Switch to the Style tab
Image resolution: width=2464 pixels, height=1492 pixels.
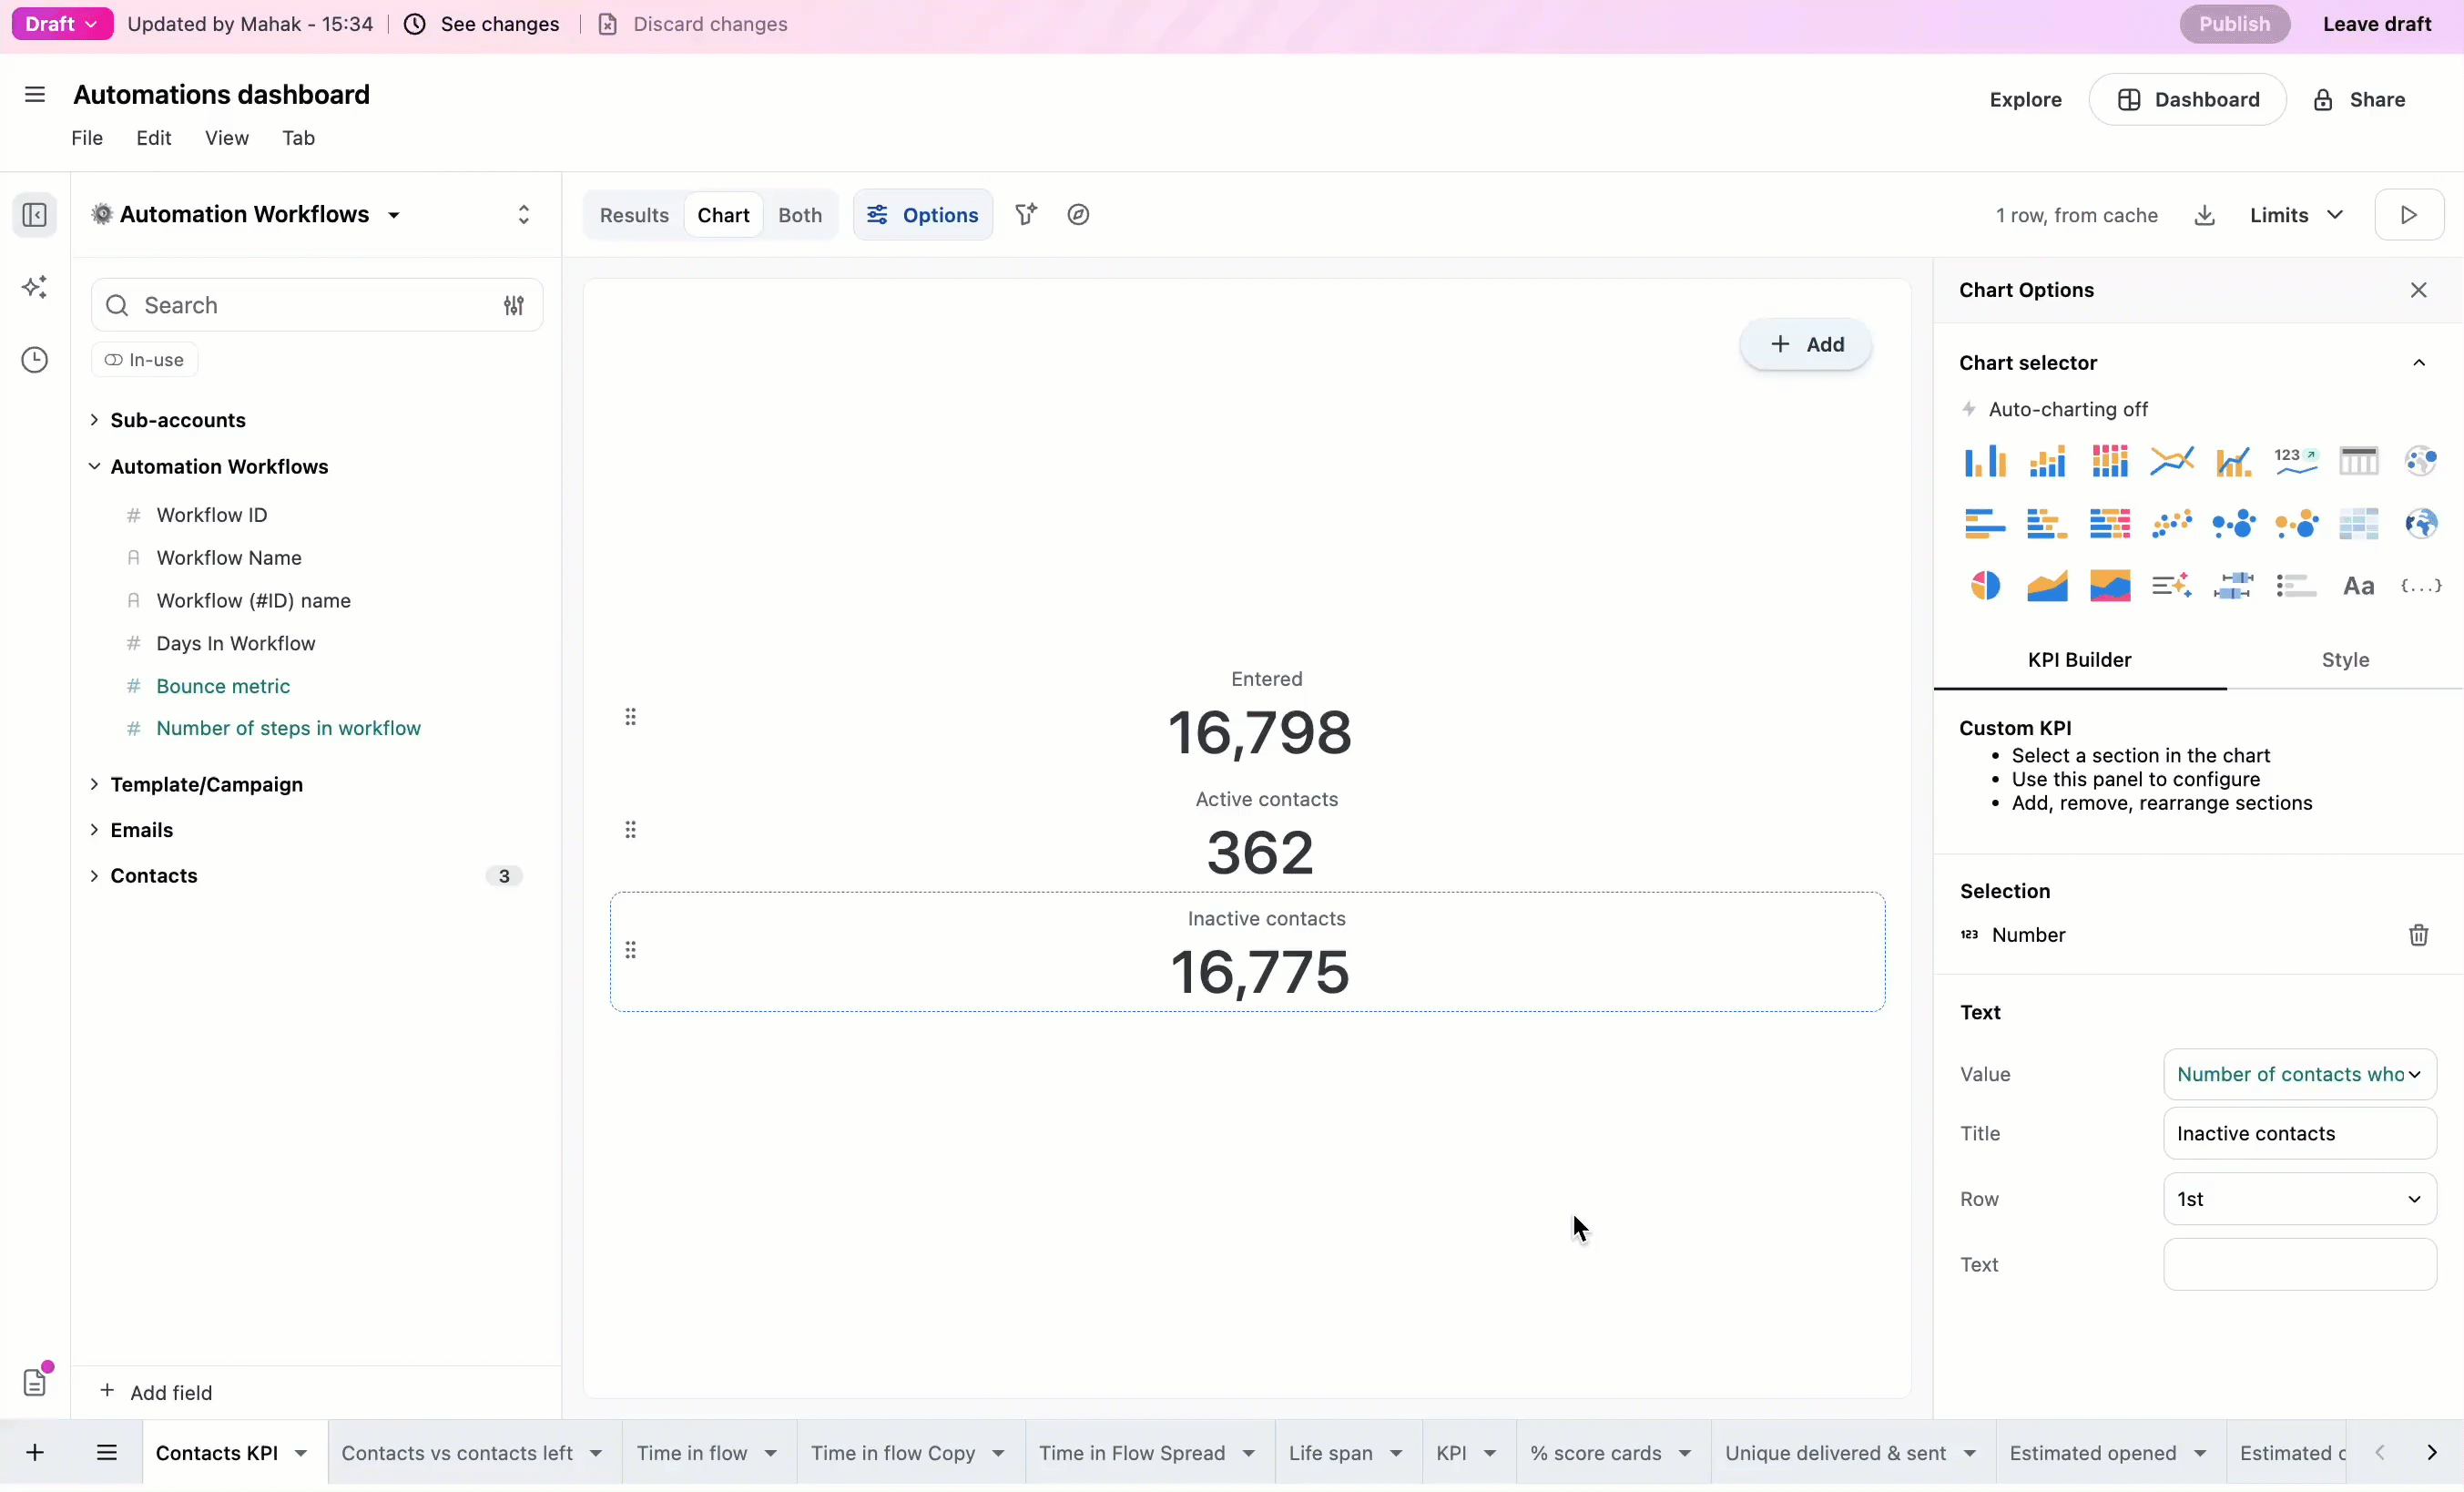2346,659
